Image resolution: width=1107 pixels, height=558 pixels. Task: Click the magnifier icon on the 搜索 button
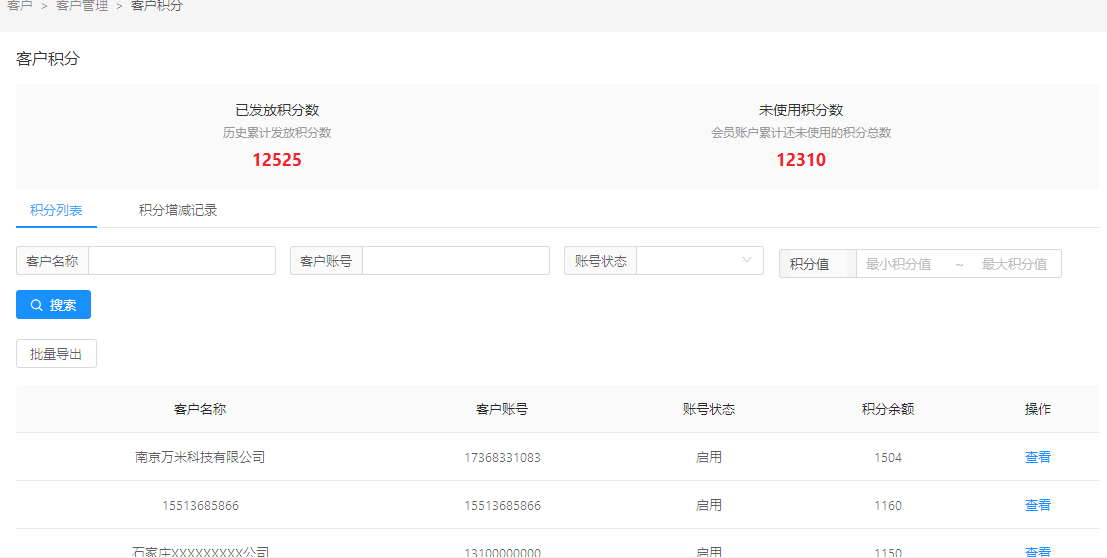[37, 305]
